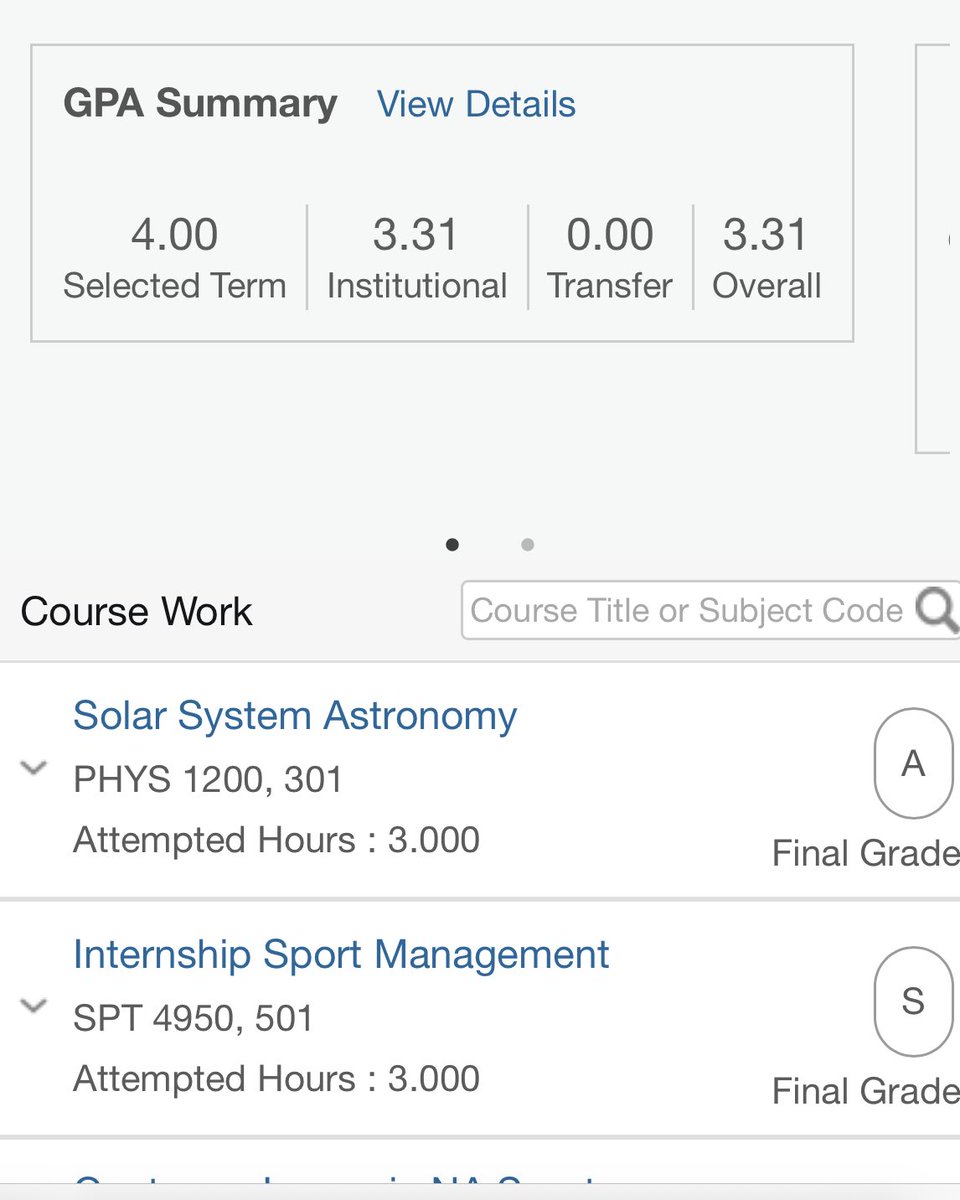Viewport: 960px width, 1200px height.
Task: Click the 4.00 Selected Term GPA value
Action: (174, 235)
